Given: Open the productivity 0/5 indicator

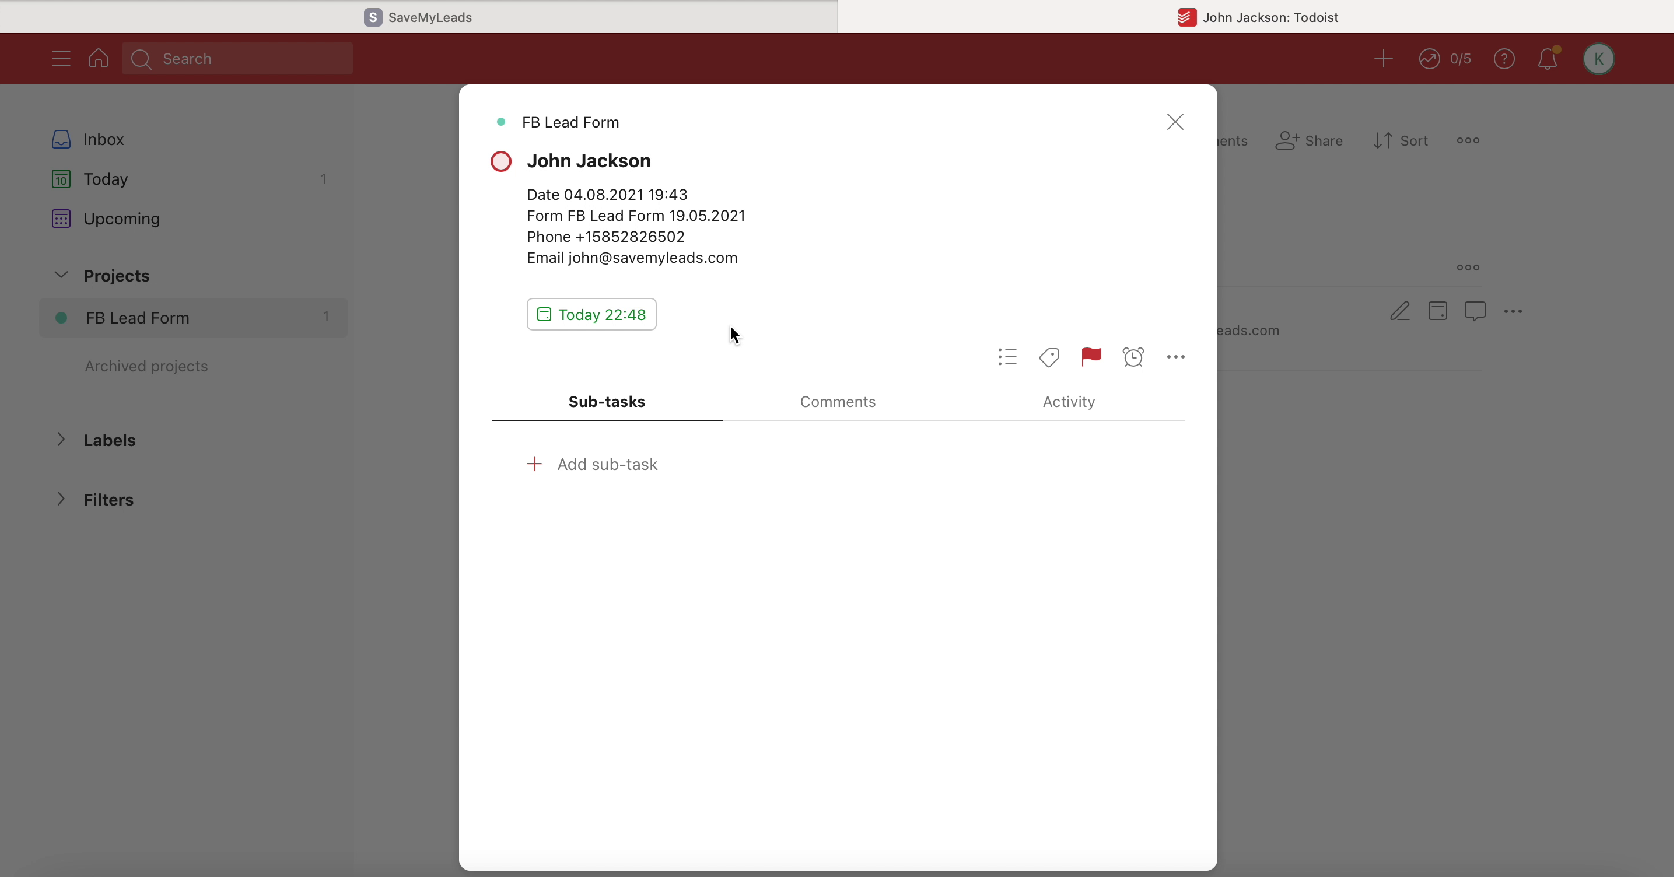Looking at the screenshot, I should pyautogui.click(x=1445, y=59).
